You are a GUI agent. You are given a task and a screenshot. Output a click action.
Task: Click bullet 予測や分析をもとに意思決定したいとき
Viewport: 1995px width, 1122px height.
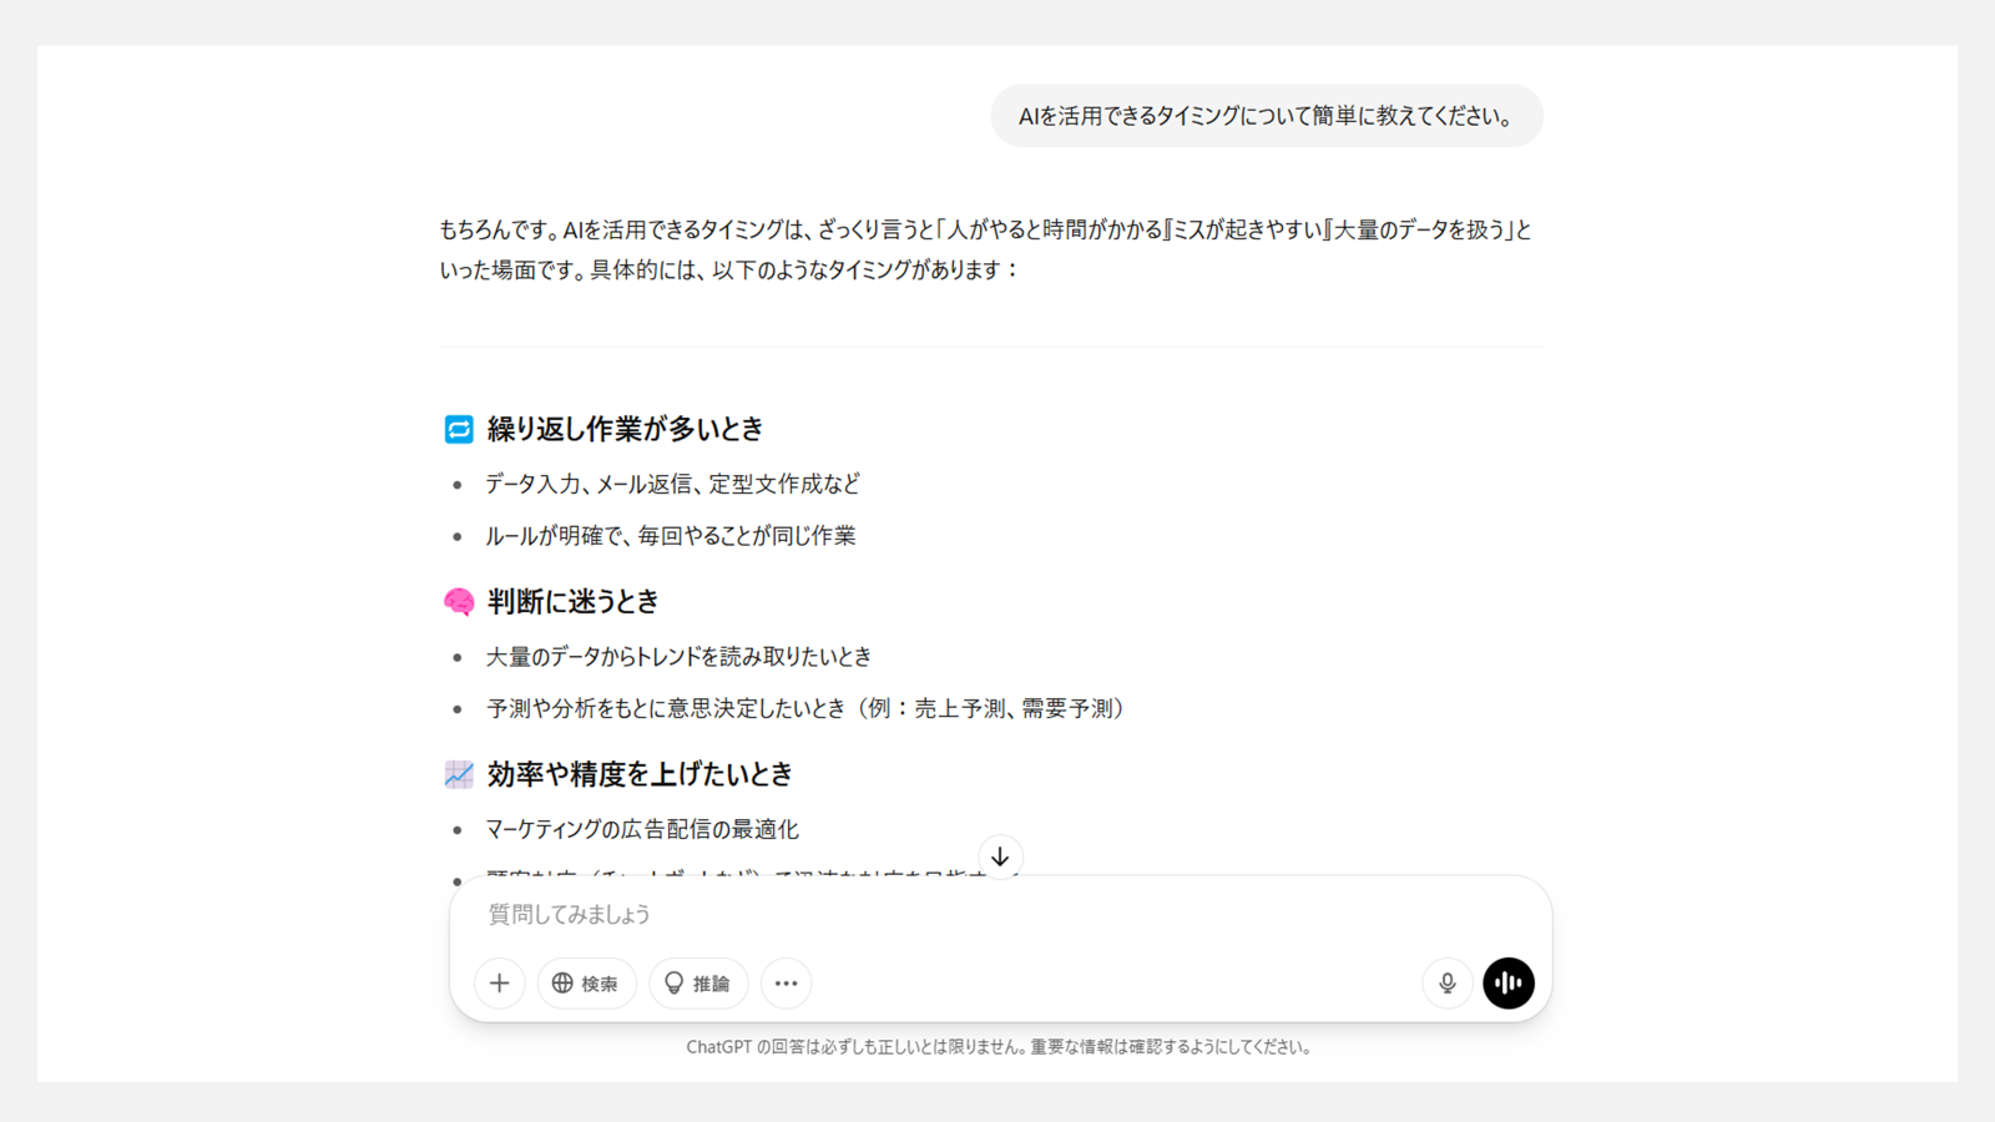(806, 708)
